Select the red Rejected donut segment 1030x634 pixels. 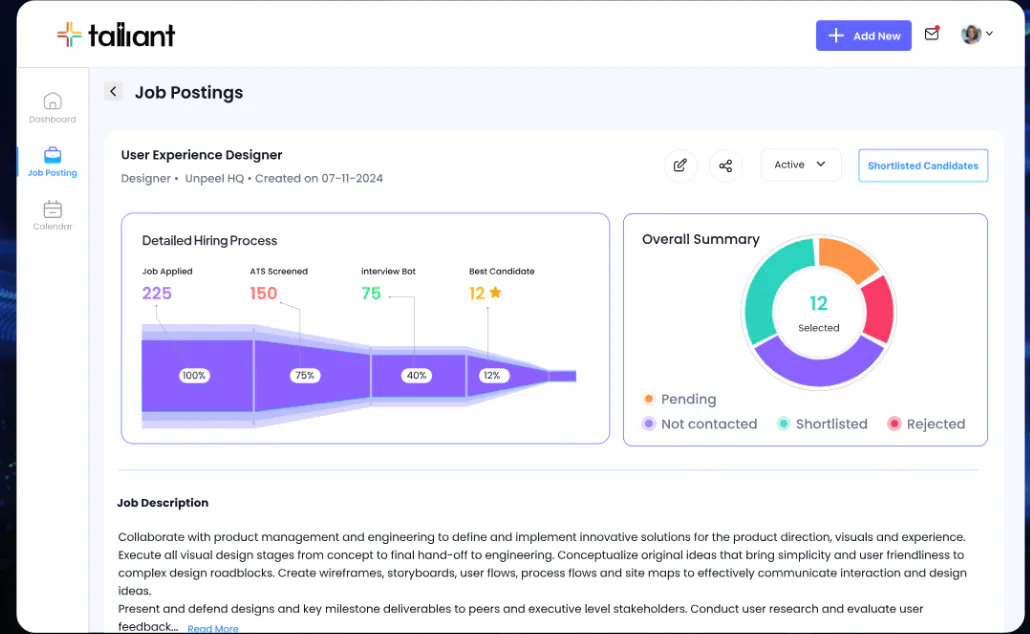[x=880, y=310]
